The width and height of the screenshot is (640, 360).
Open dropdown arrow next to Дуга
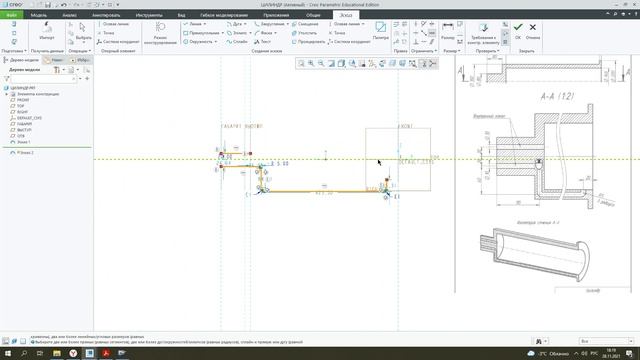(245, 24)
